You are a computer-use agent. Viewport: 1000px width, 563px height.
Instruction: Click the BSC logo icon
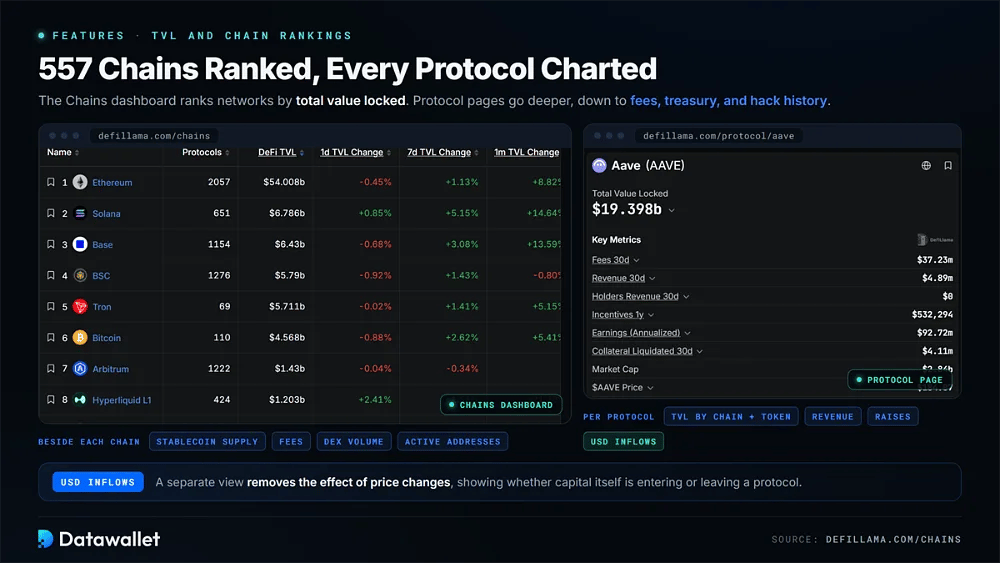[80, 275]
